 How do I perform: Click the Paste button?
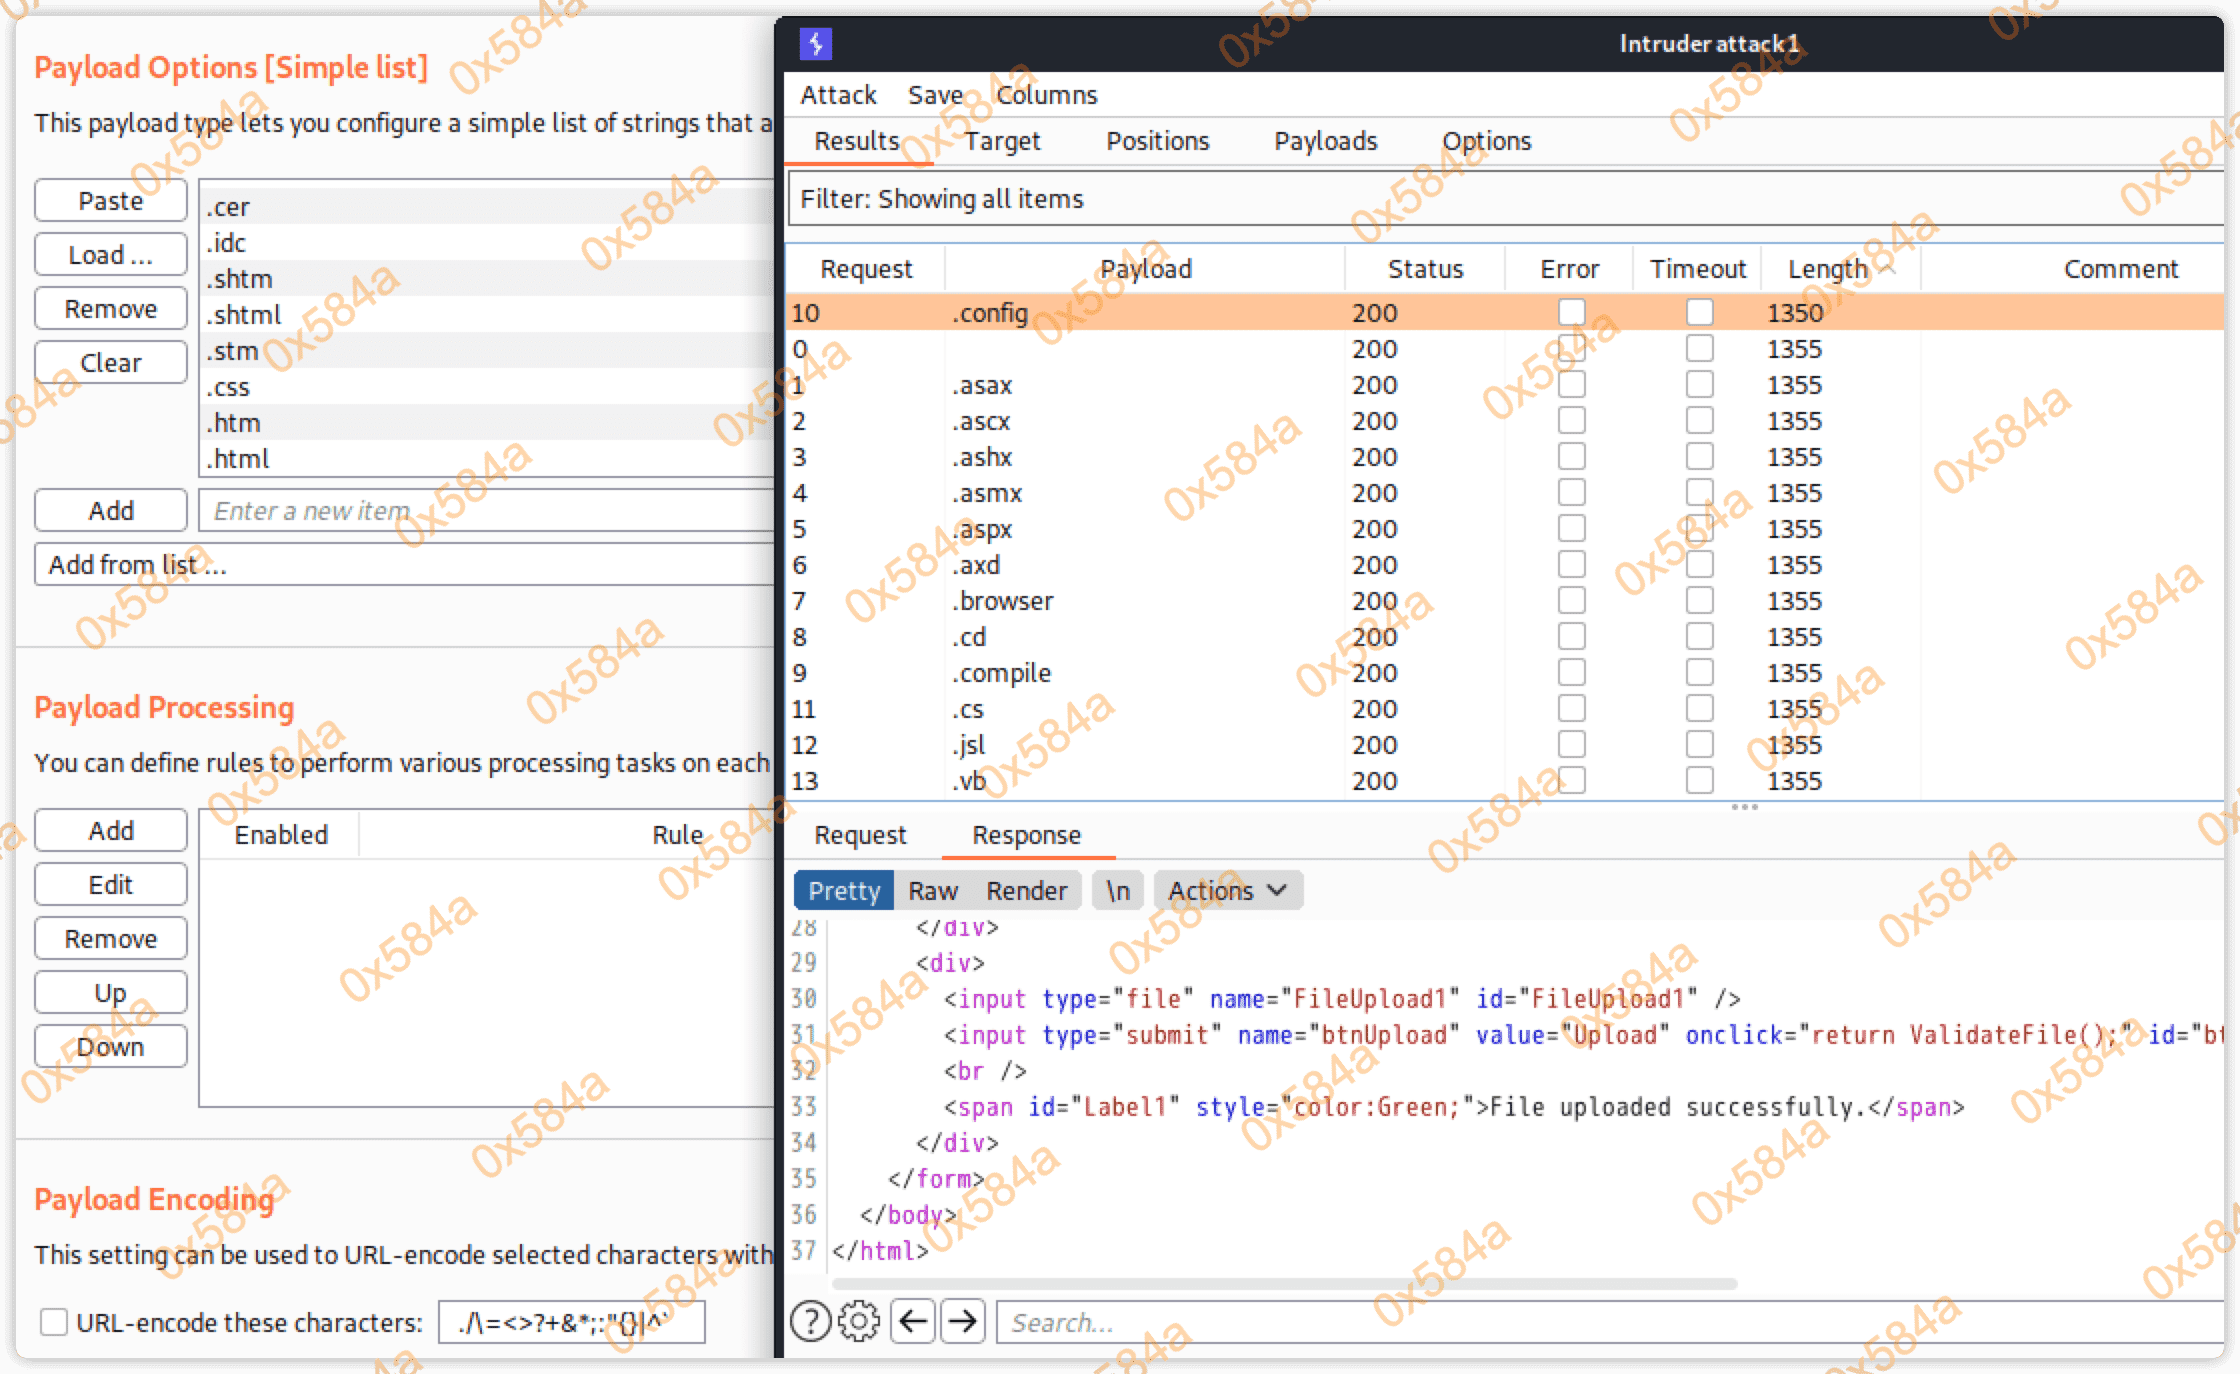(x=110, y=201)
